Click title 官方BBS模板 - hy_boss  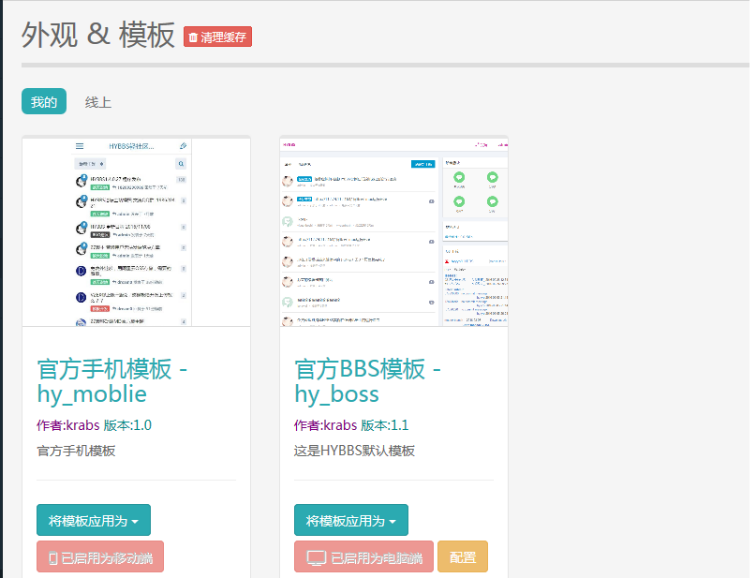367,381
